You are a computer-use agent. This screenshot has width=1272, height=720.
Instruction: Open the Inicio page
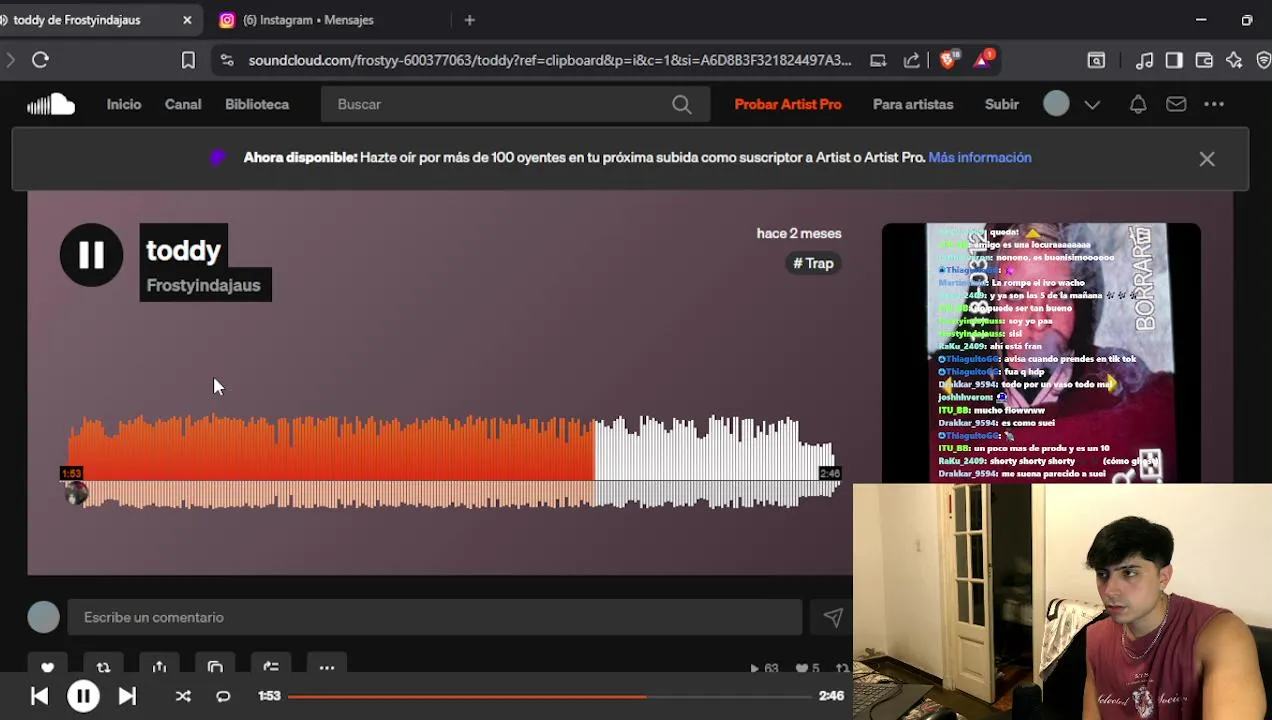124,104
